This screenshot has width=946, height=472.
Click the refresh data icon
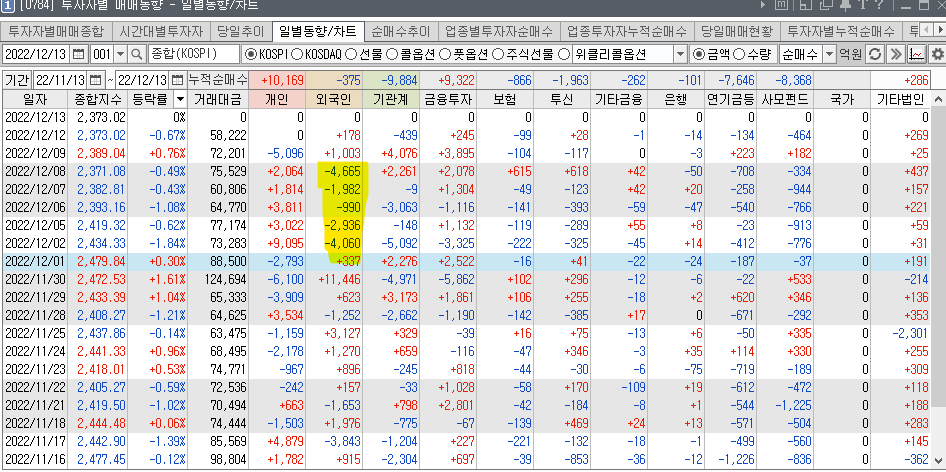[x=875, y=54]
